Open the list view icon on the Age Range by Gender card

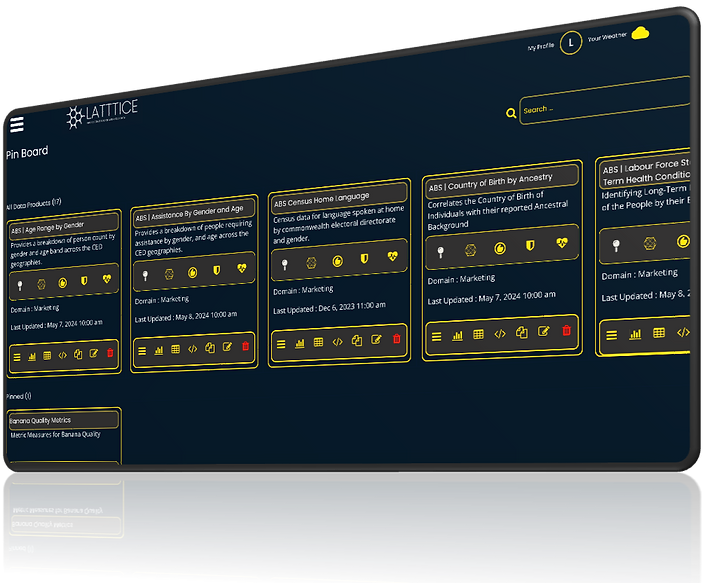pyautogui.click(x=17, y=358)
